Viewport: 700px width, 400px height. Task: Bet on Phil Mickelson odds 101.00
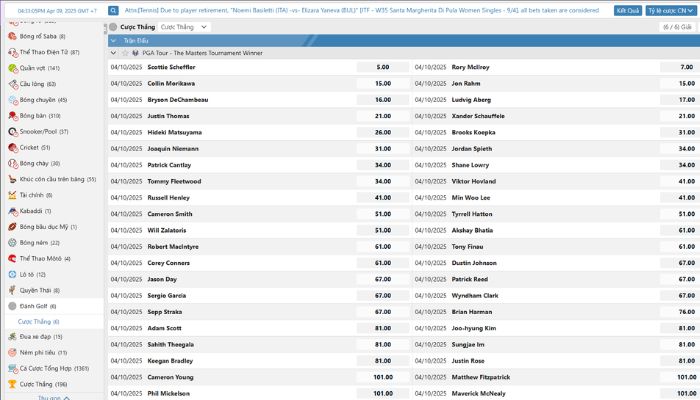(x=383, y=393)
